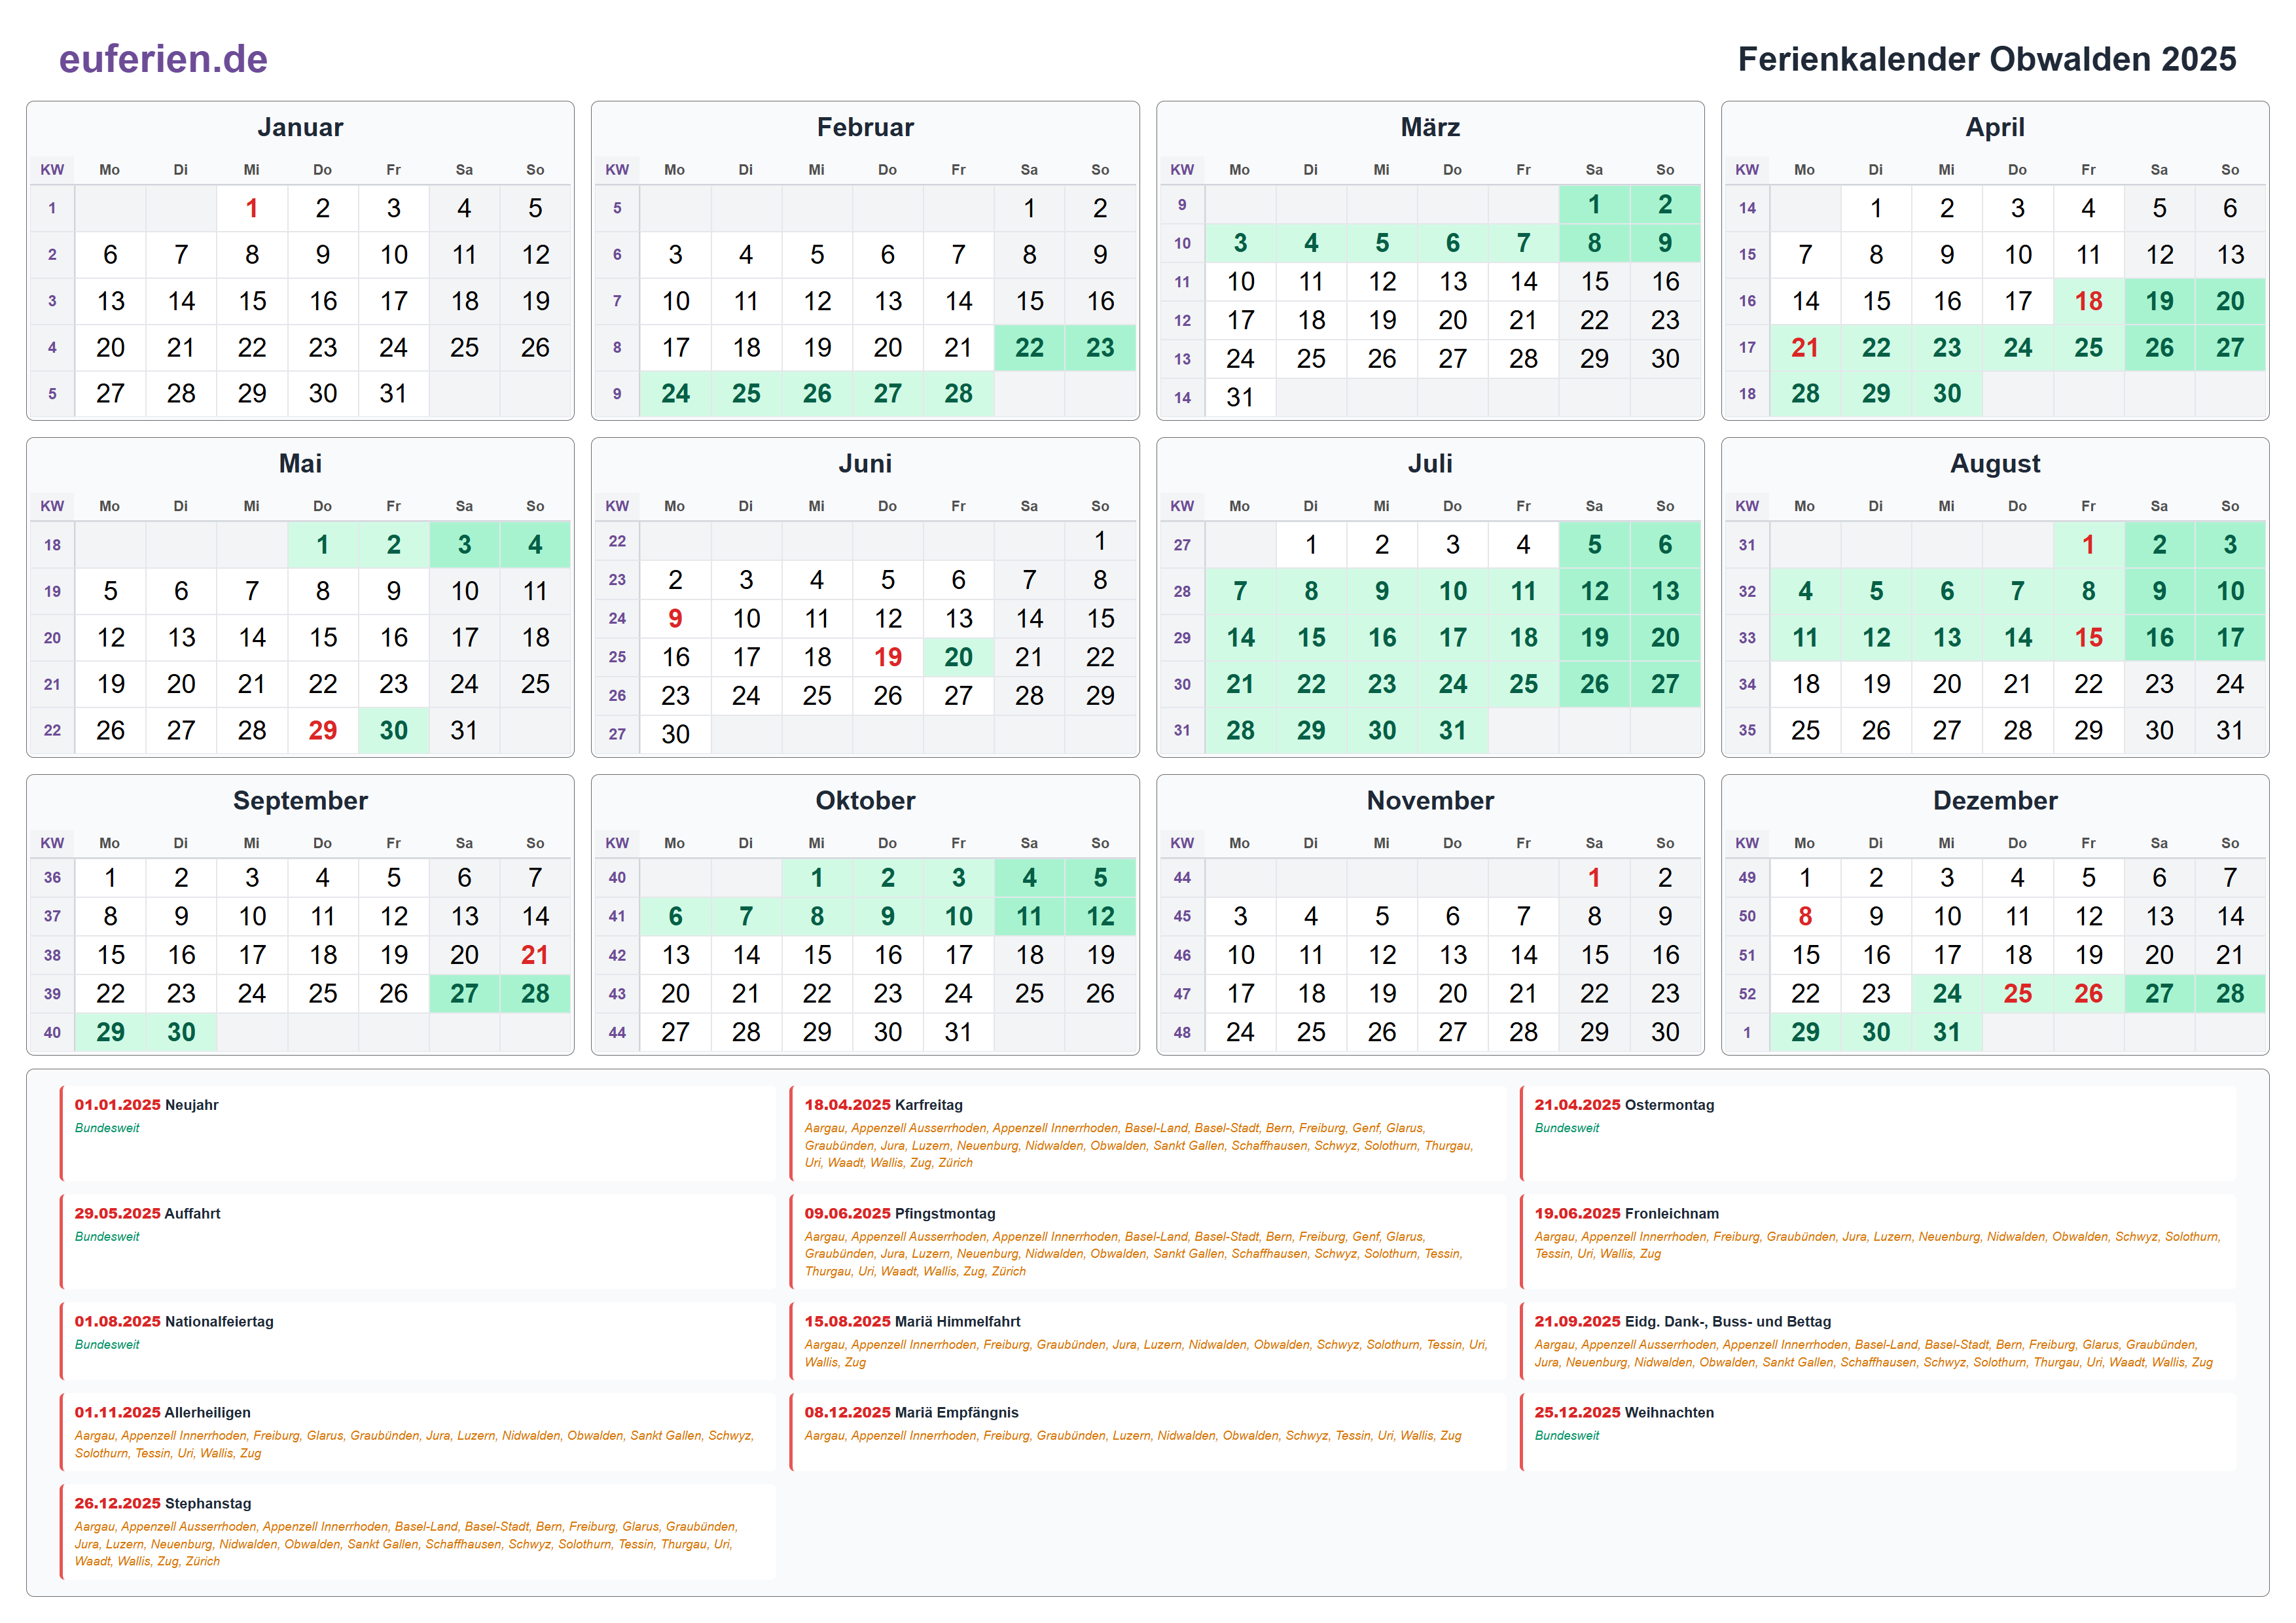Select week number 35 in August
The height and width of the screenshot is (1623, 2296).
point(1747,730)
